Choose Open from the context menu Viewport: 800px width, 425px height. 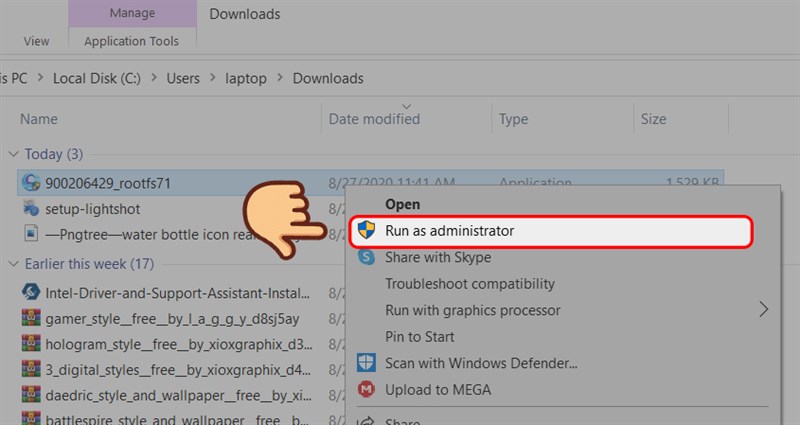coord(402,204)
